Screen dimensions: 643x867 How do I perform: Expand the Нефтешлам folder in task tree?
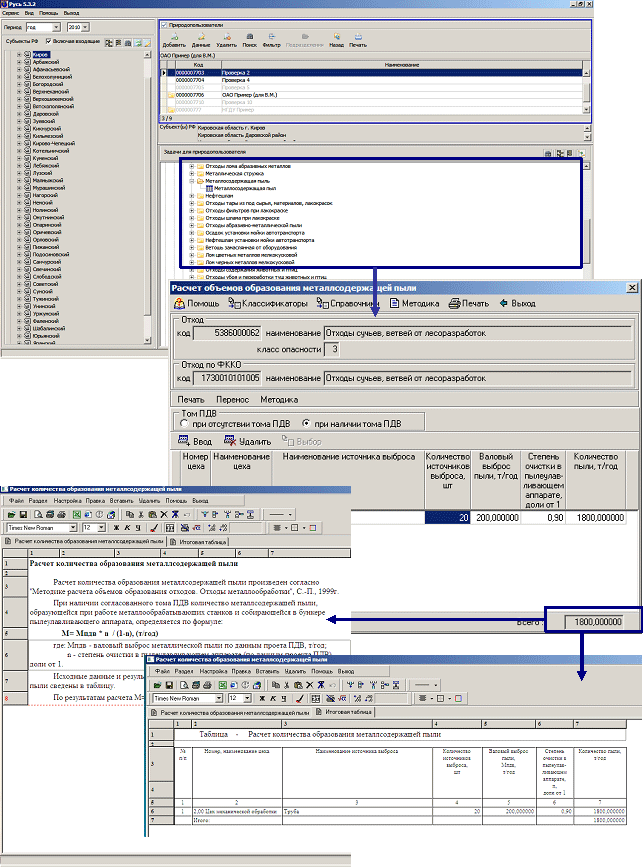coord(191,196)
